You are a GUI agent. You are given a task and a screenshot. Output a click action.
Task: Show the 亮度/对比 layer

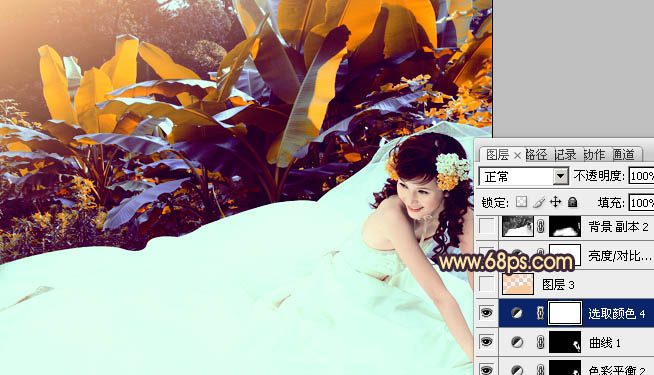pyautogui.click(x=486, y=254)
